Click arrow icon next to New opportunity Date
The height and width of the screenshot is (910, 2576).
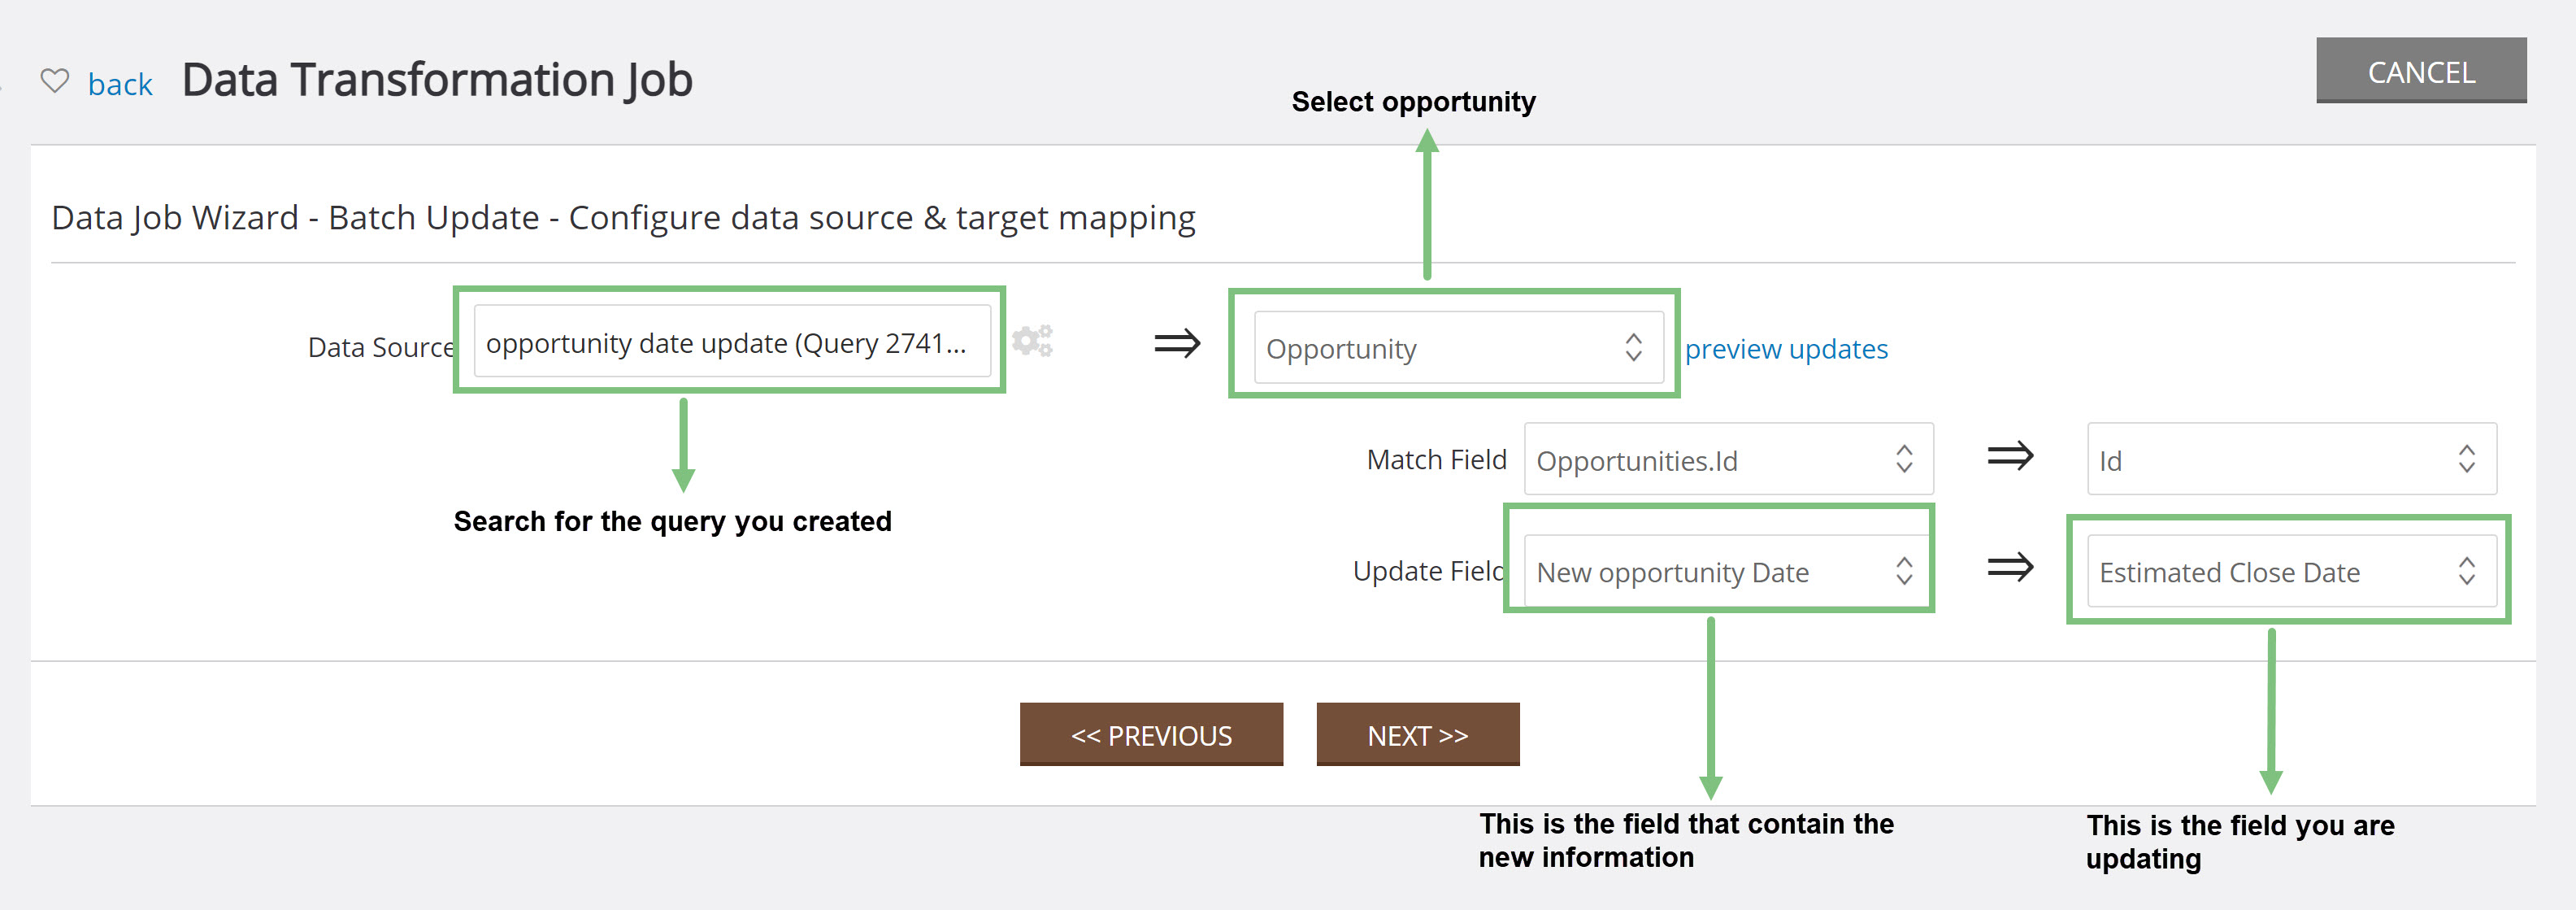(x=2010, y=568)
